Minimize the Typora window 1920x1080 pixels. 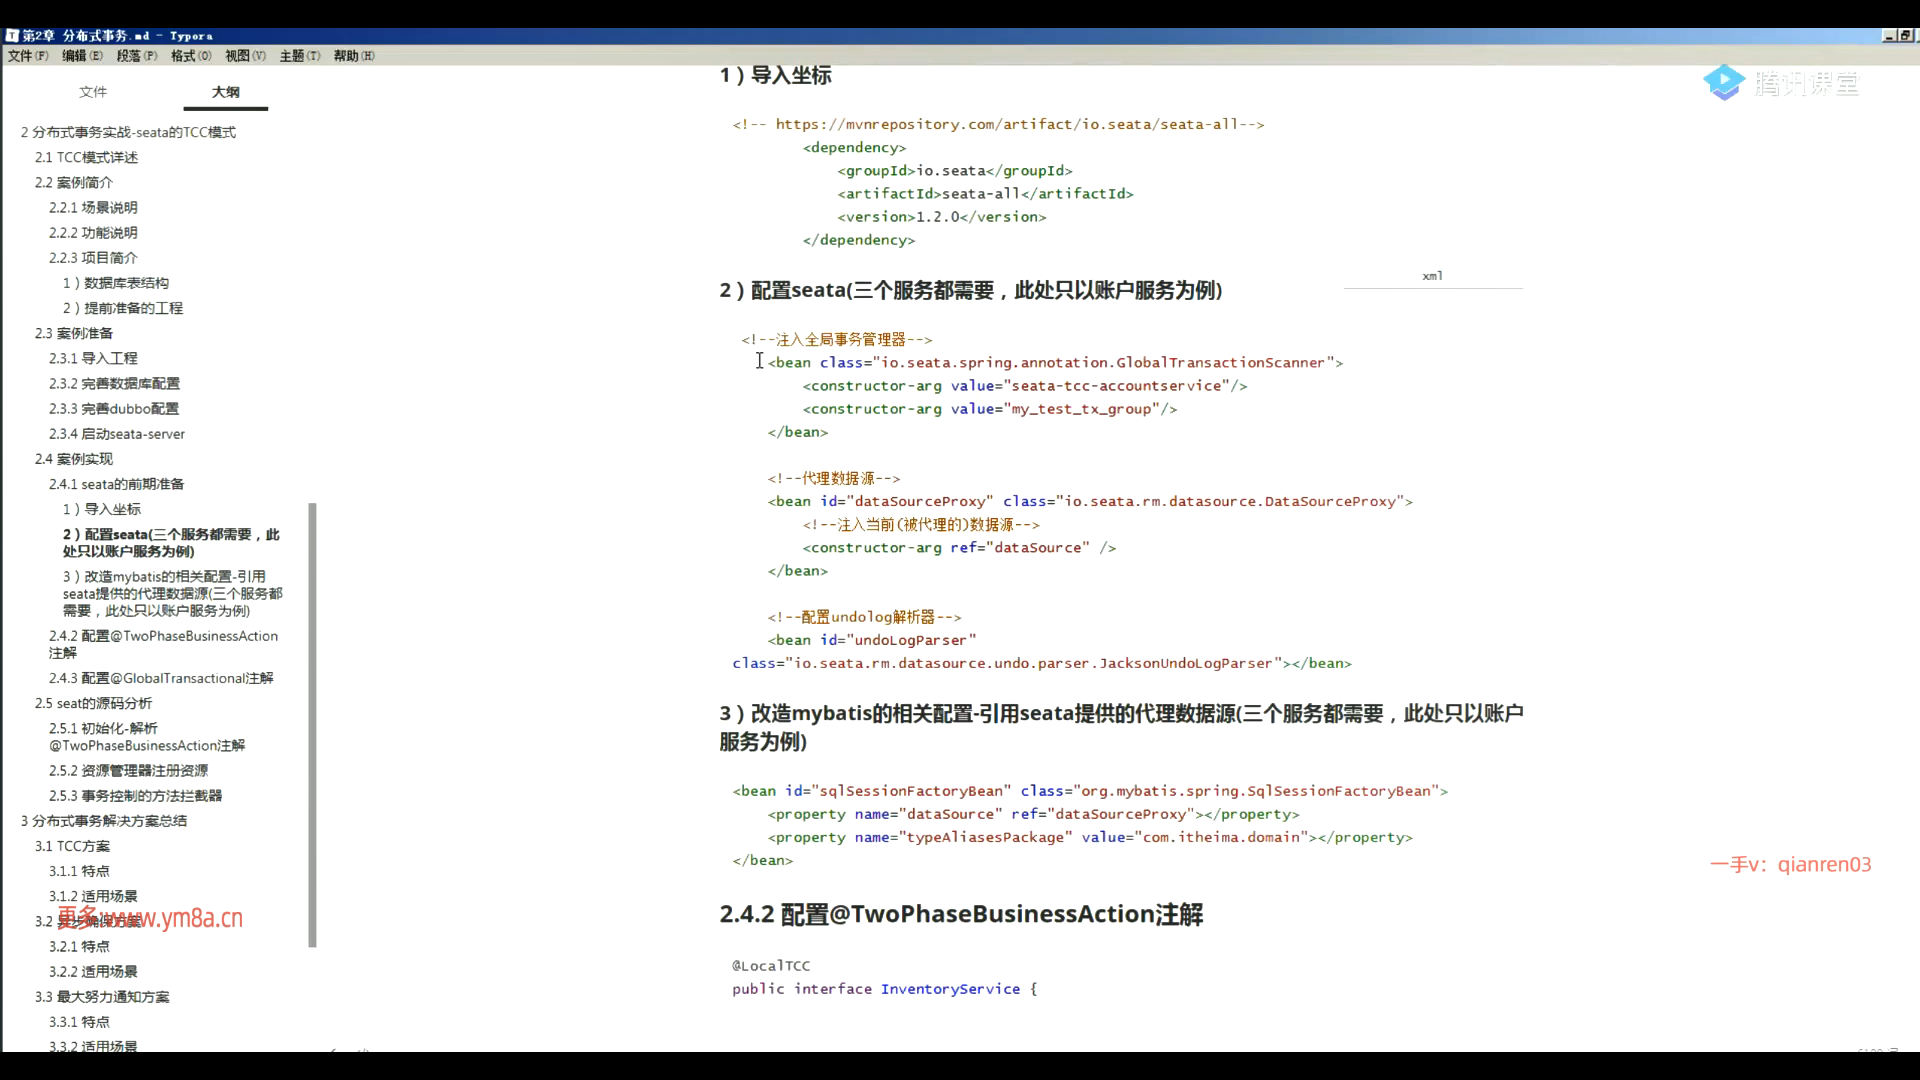click(x=1888, y=35)
